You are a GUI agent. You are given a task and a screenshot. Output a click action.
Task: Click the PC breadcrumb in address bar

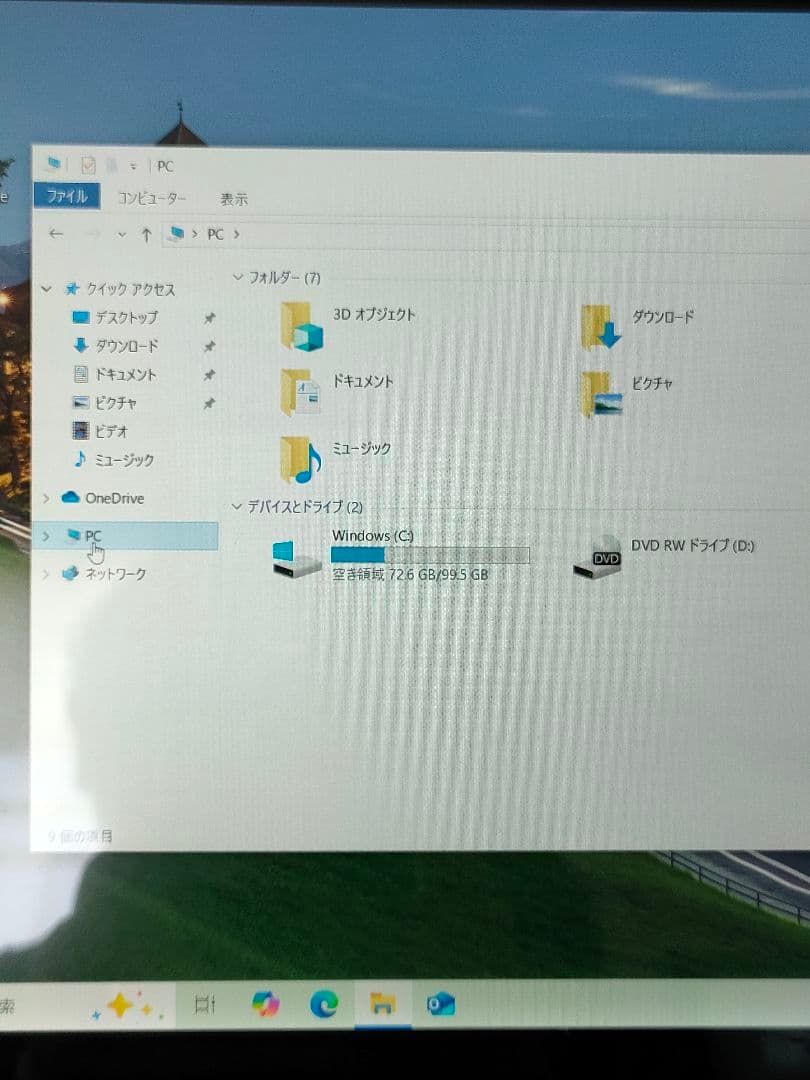[216, 234]
